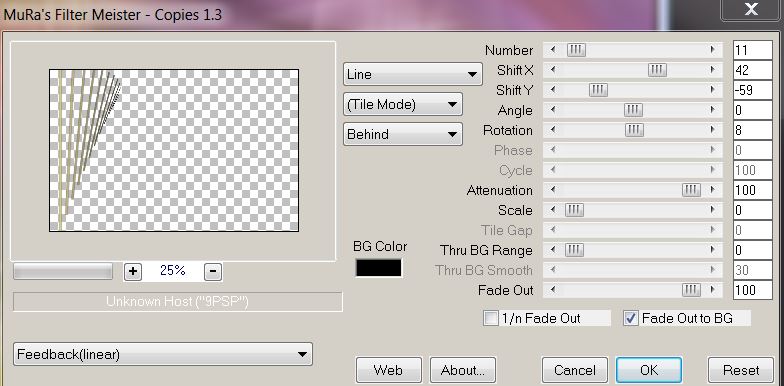Image resolution: width=784 pixels, height=386 pixels.
Task: Click left arrow of Attenuation slider
Action: [x=553, y=190]
